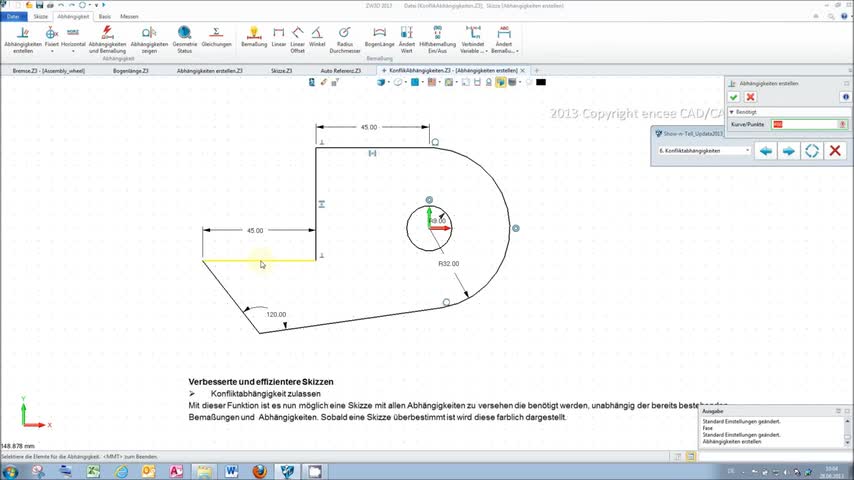Choose the Fixiert constraint tool
This screenshot has width=854, height=480.
point(52,36)
